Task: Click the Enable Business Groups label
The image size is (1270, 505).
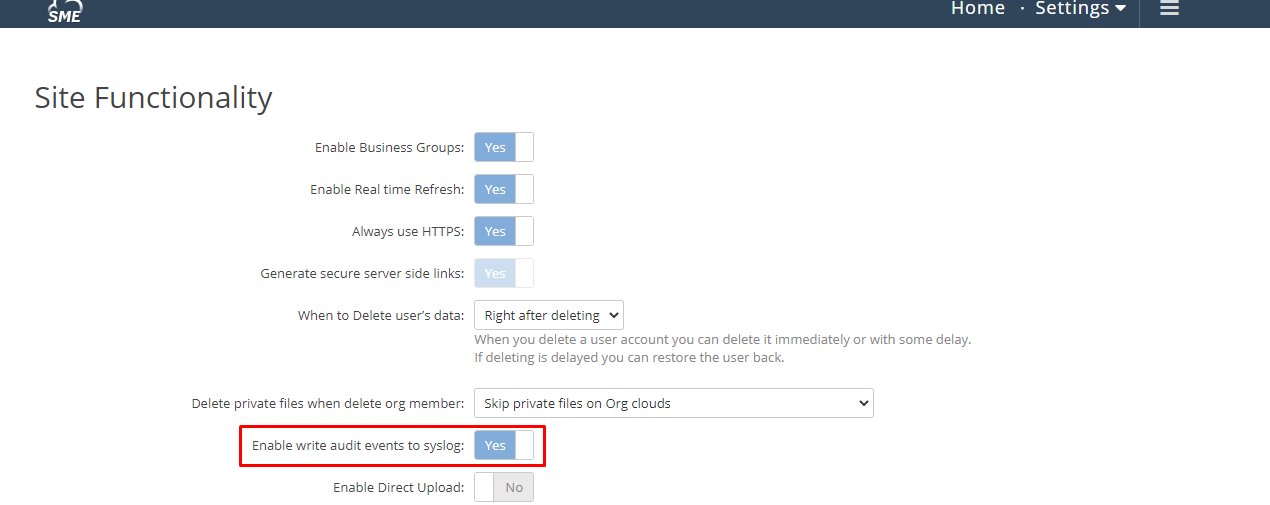Action: 389,147
